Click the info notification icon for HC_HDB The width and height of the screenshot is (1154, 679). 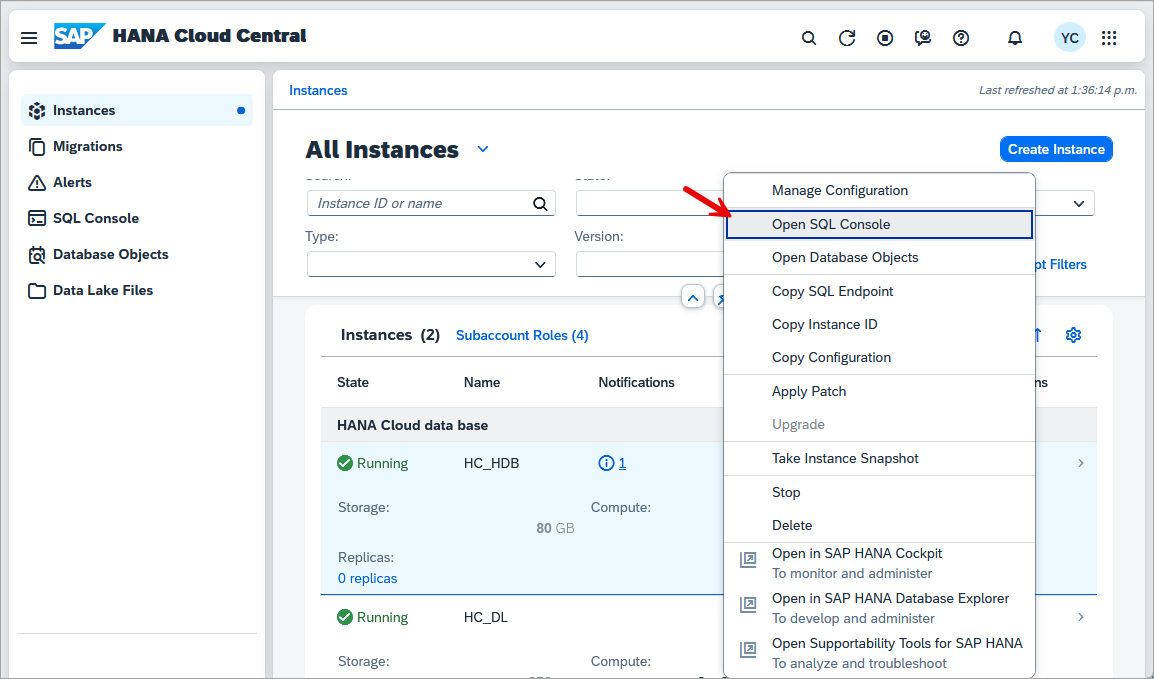(606, 463)
